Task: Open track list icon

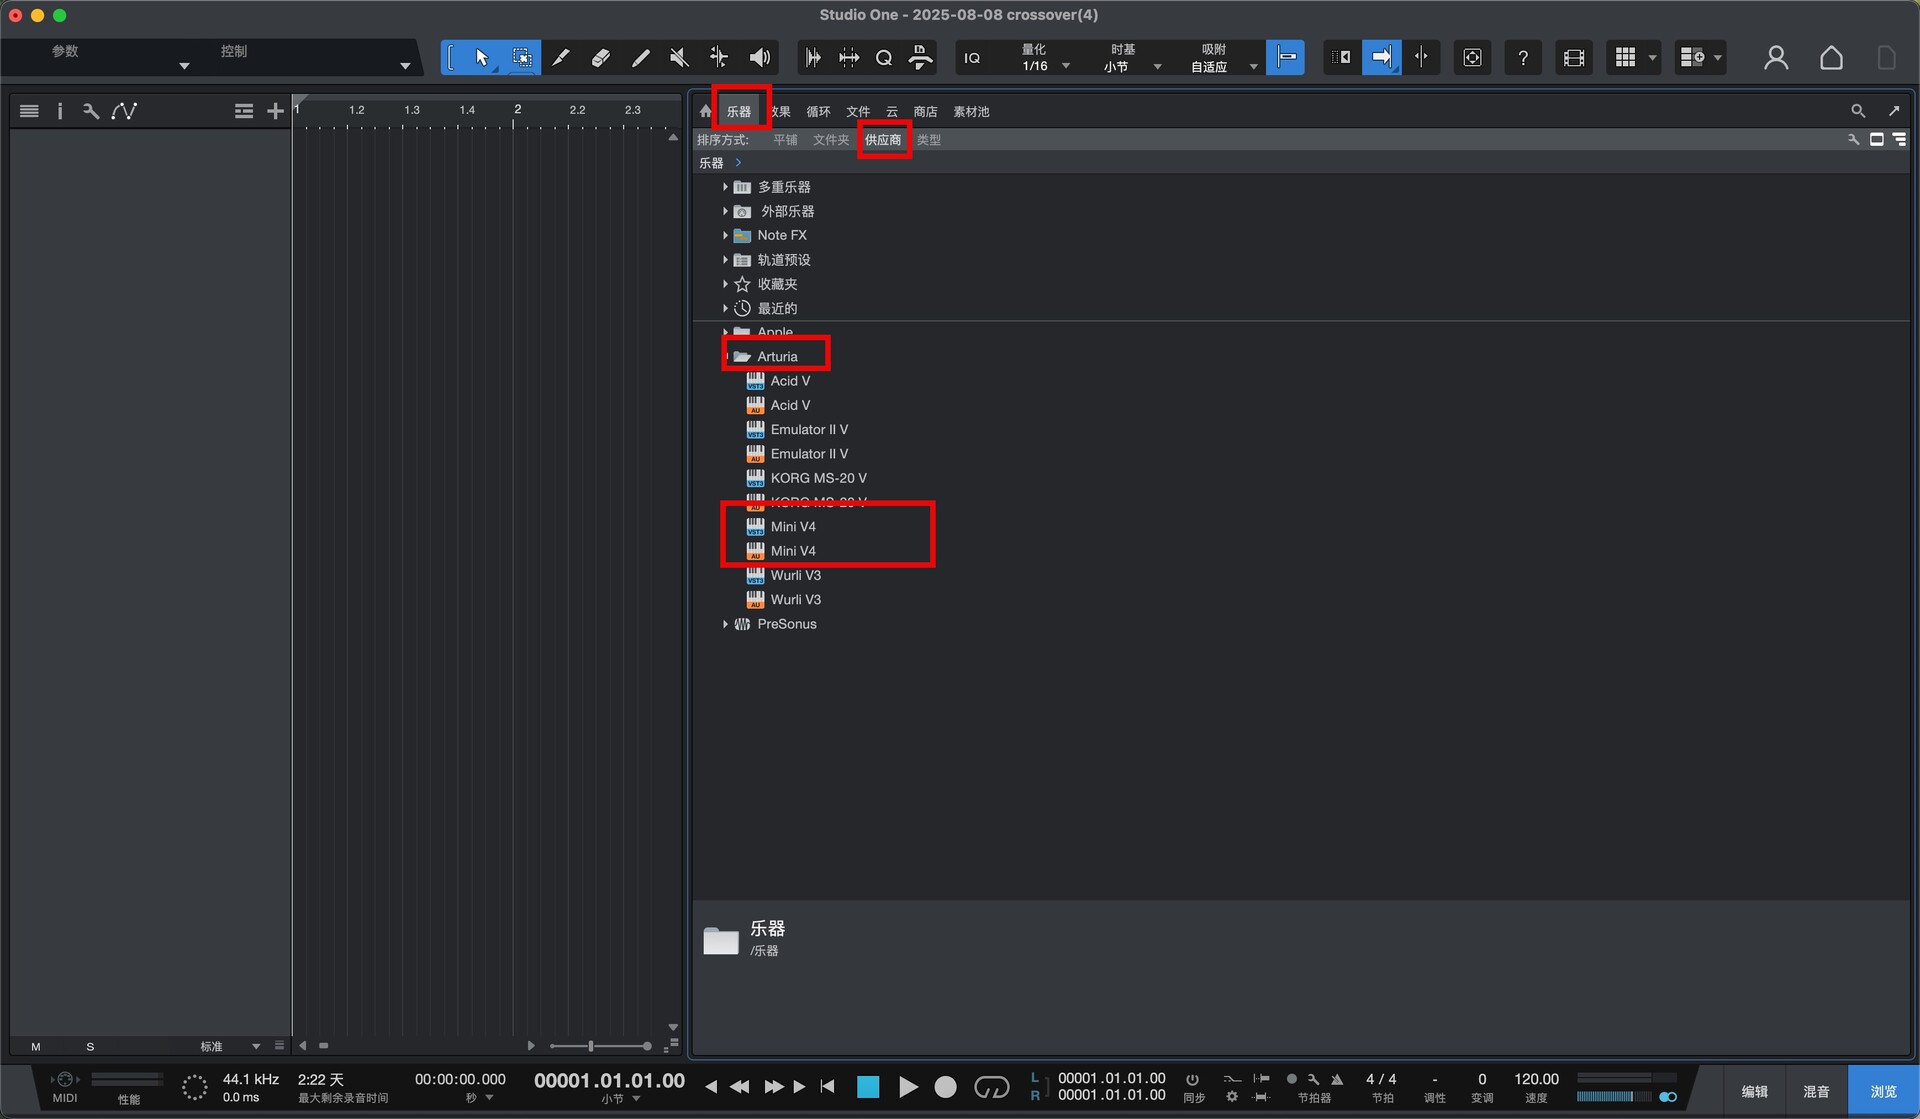Action: (29, 111)
